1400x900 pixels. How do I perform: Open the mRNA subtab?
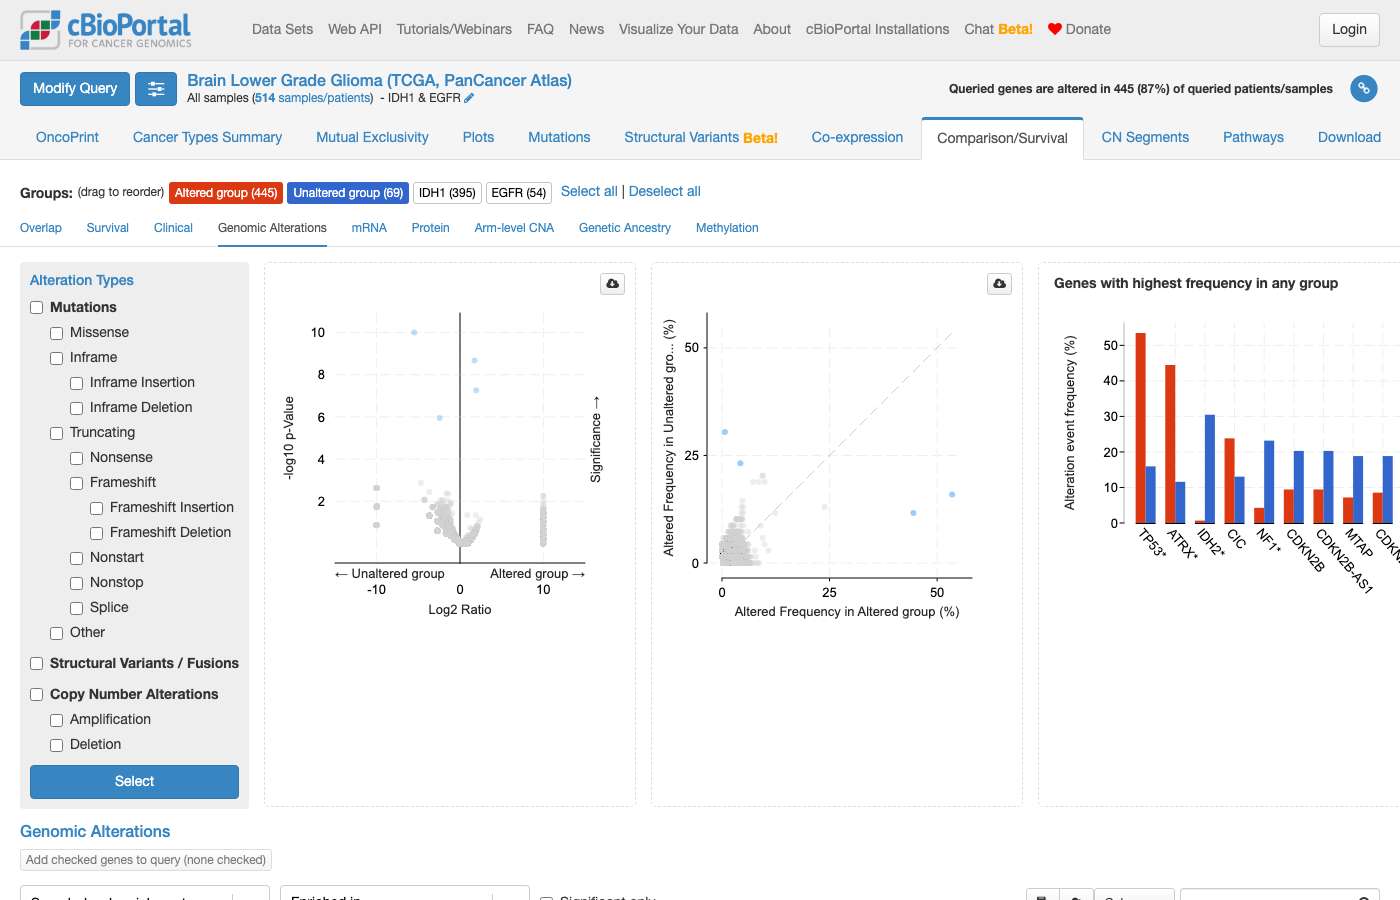pyautogui.click(x=369, y=228)
